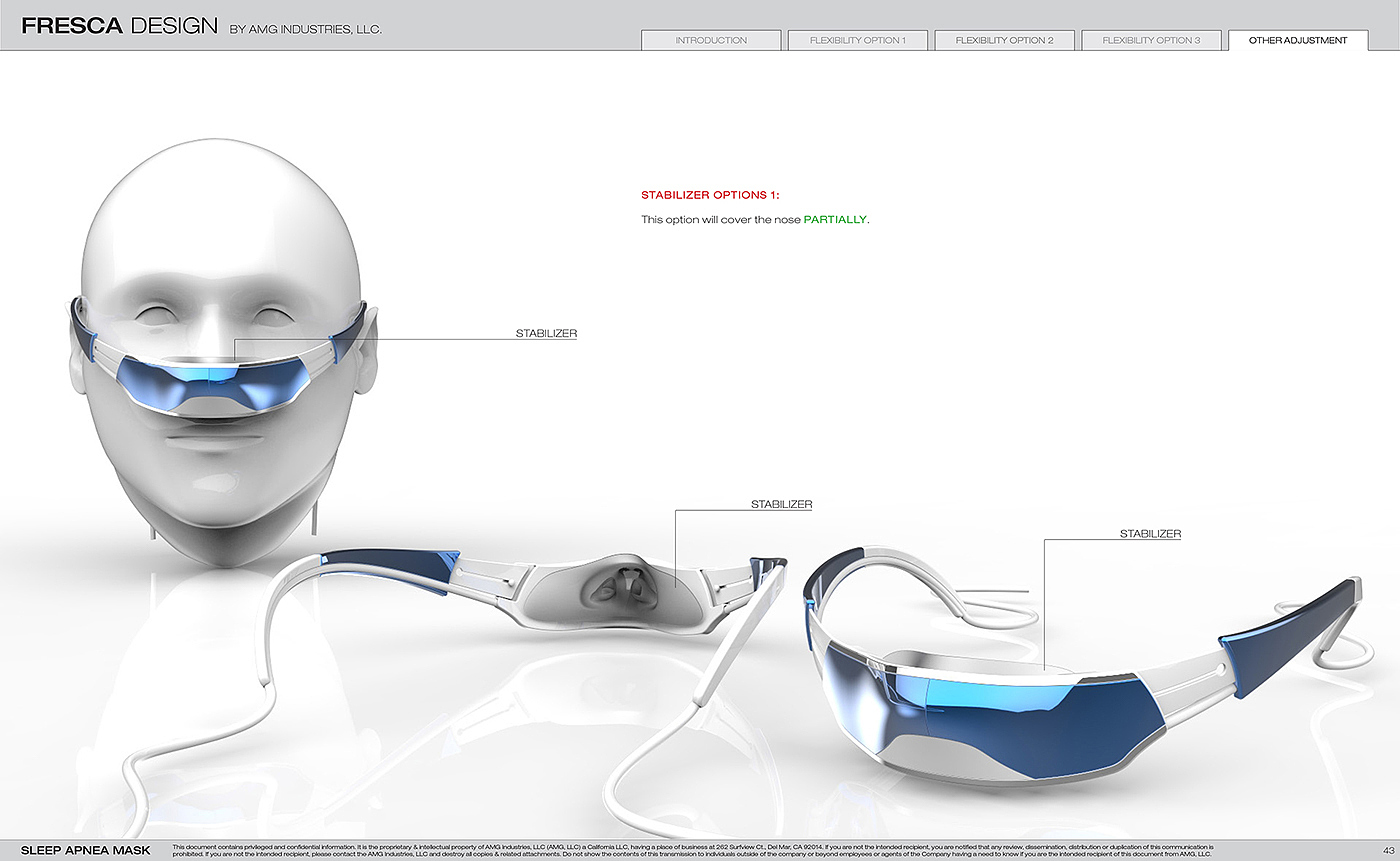Go to Flexibility Option 3 tab
The width and height of the screenshot is (1400, 861).
(x=1151, y=40)
